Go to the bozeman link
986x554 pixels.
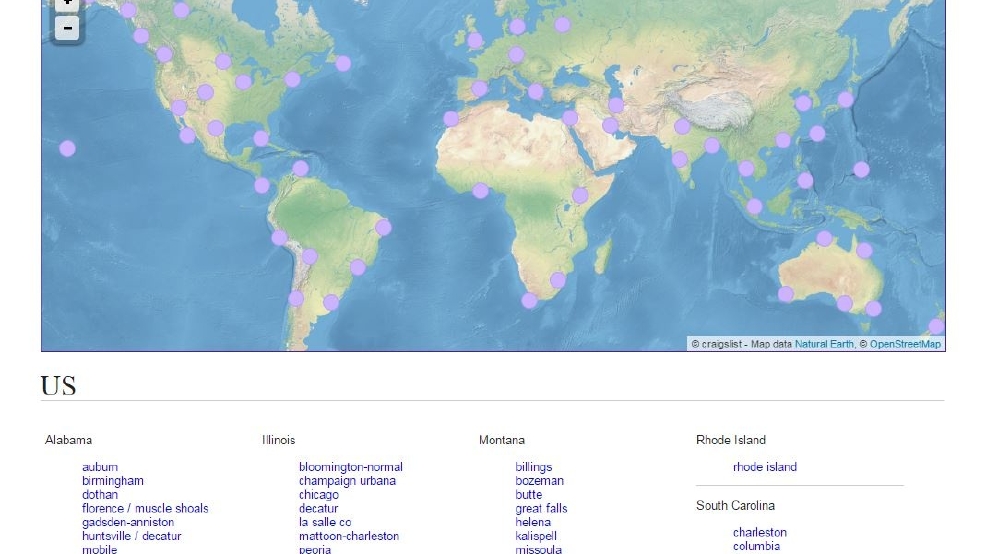(x=540, y=480)
